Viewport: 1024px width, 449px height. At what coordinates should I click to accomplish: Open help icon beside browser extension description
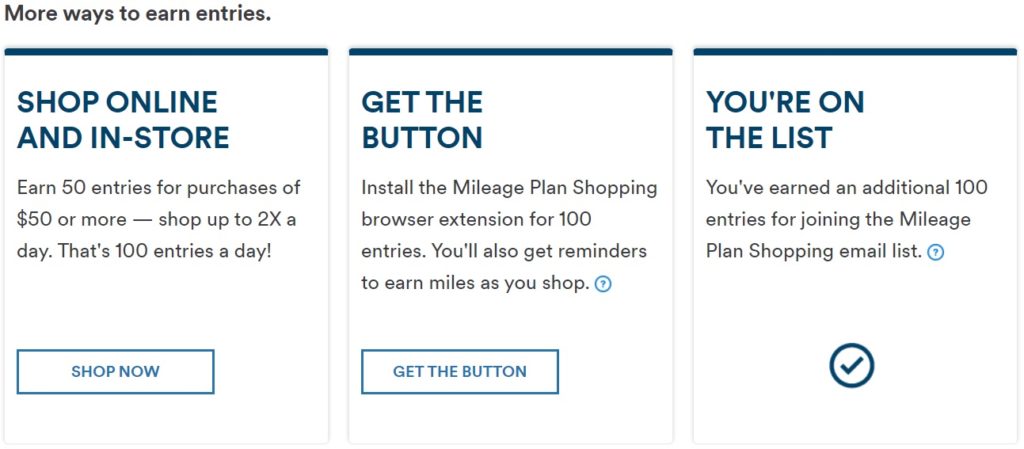[x=603, y=284]
